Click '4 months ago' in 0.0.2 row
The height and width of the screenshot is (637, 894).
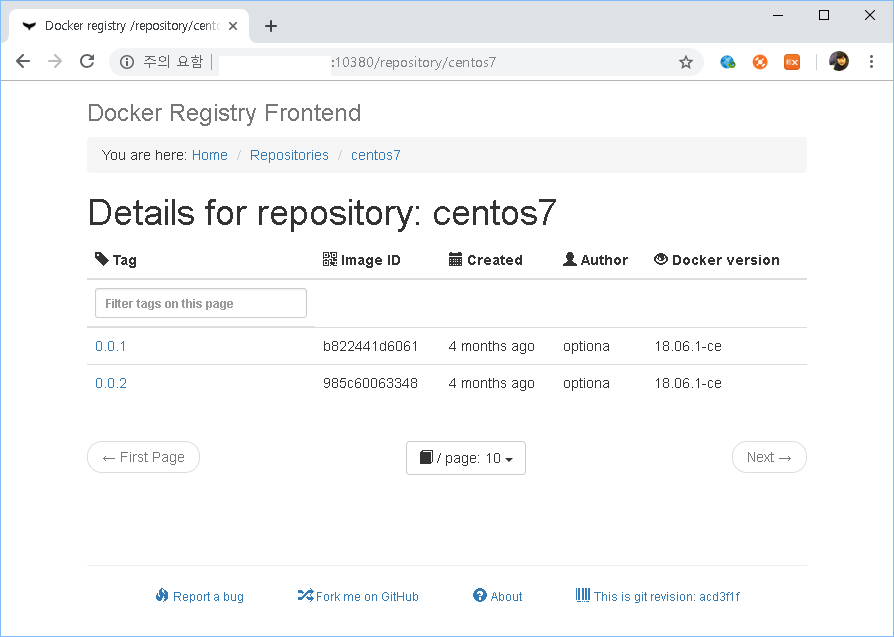[491, 383]
